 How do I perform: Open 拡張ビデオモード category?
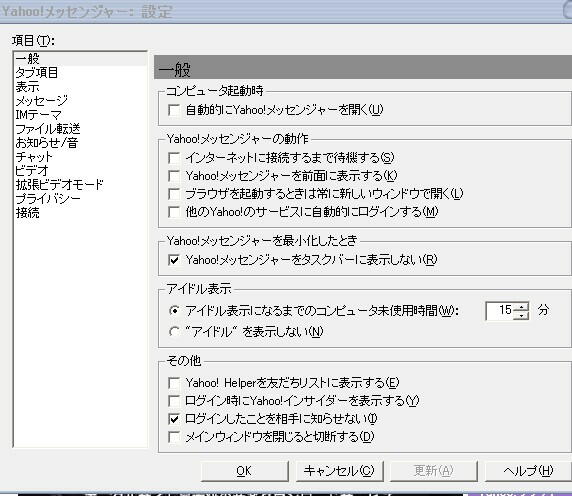[59, 185]
